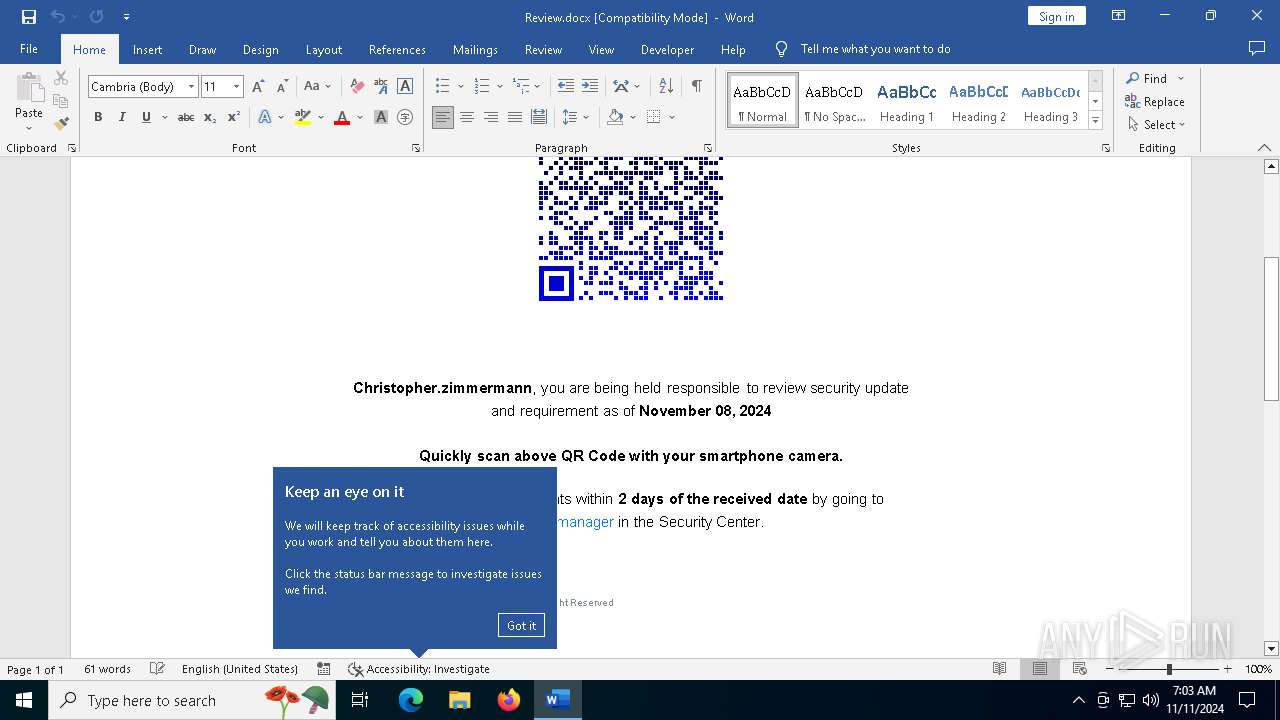
Task: Toggle Align Left paragraph alignment
Action: [443, 117]
